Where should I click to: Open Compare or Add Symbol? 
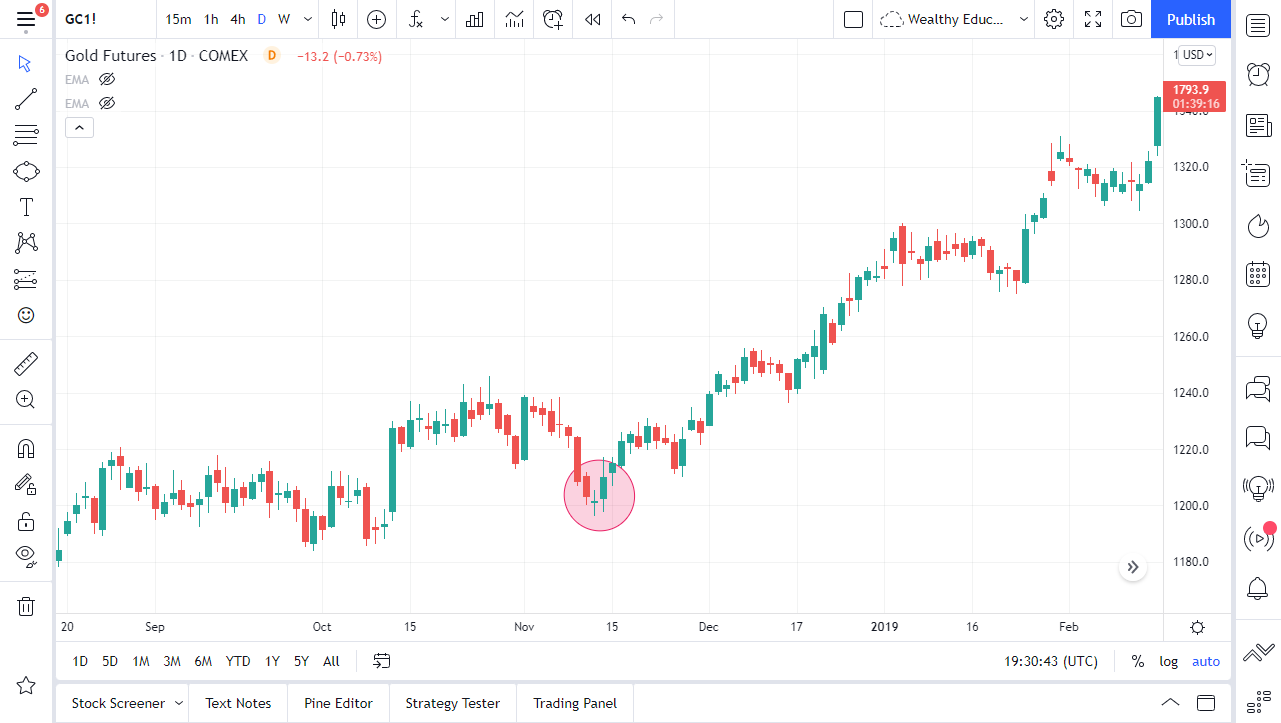pos(376,19)
